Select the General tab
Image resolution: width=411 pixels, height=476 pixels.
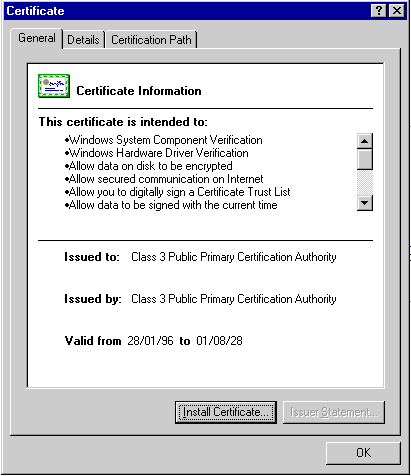(x=37, y=38)
